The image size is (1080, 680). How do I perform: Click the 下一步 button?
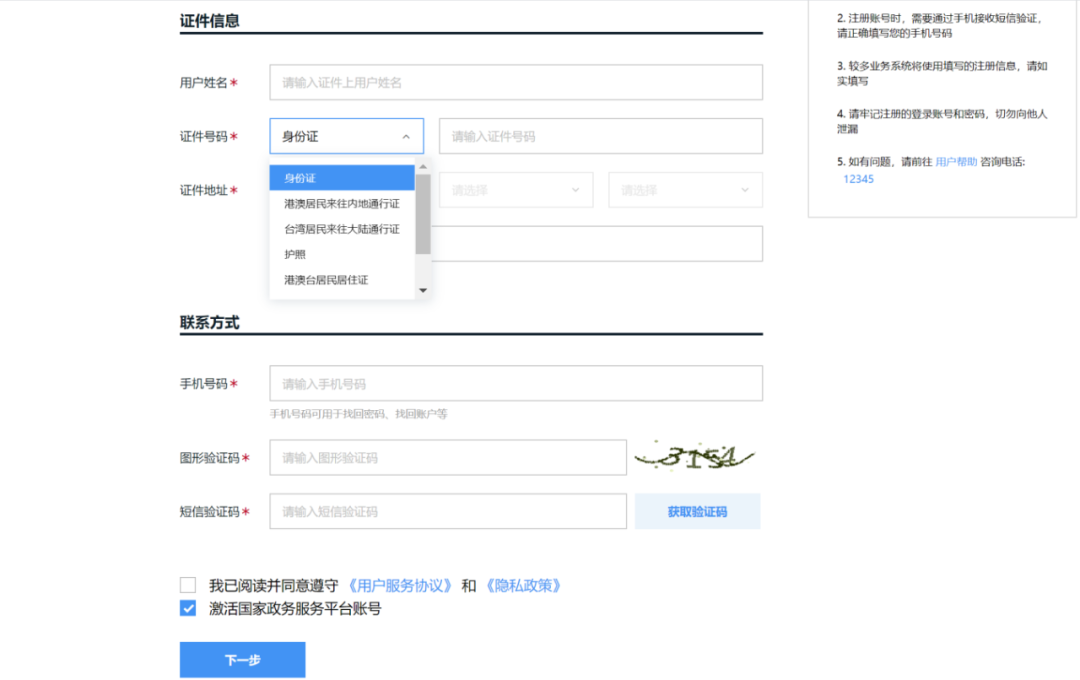(x=242, y=660)
